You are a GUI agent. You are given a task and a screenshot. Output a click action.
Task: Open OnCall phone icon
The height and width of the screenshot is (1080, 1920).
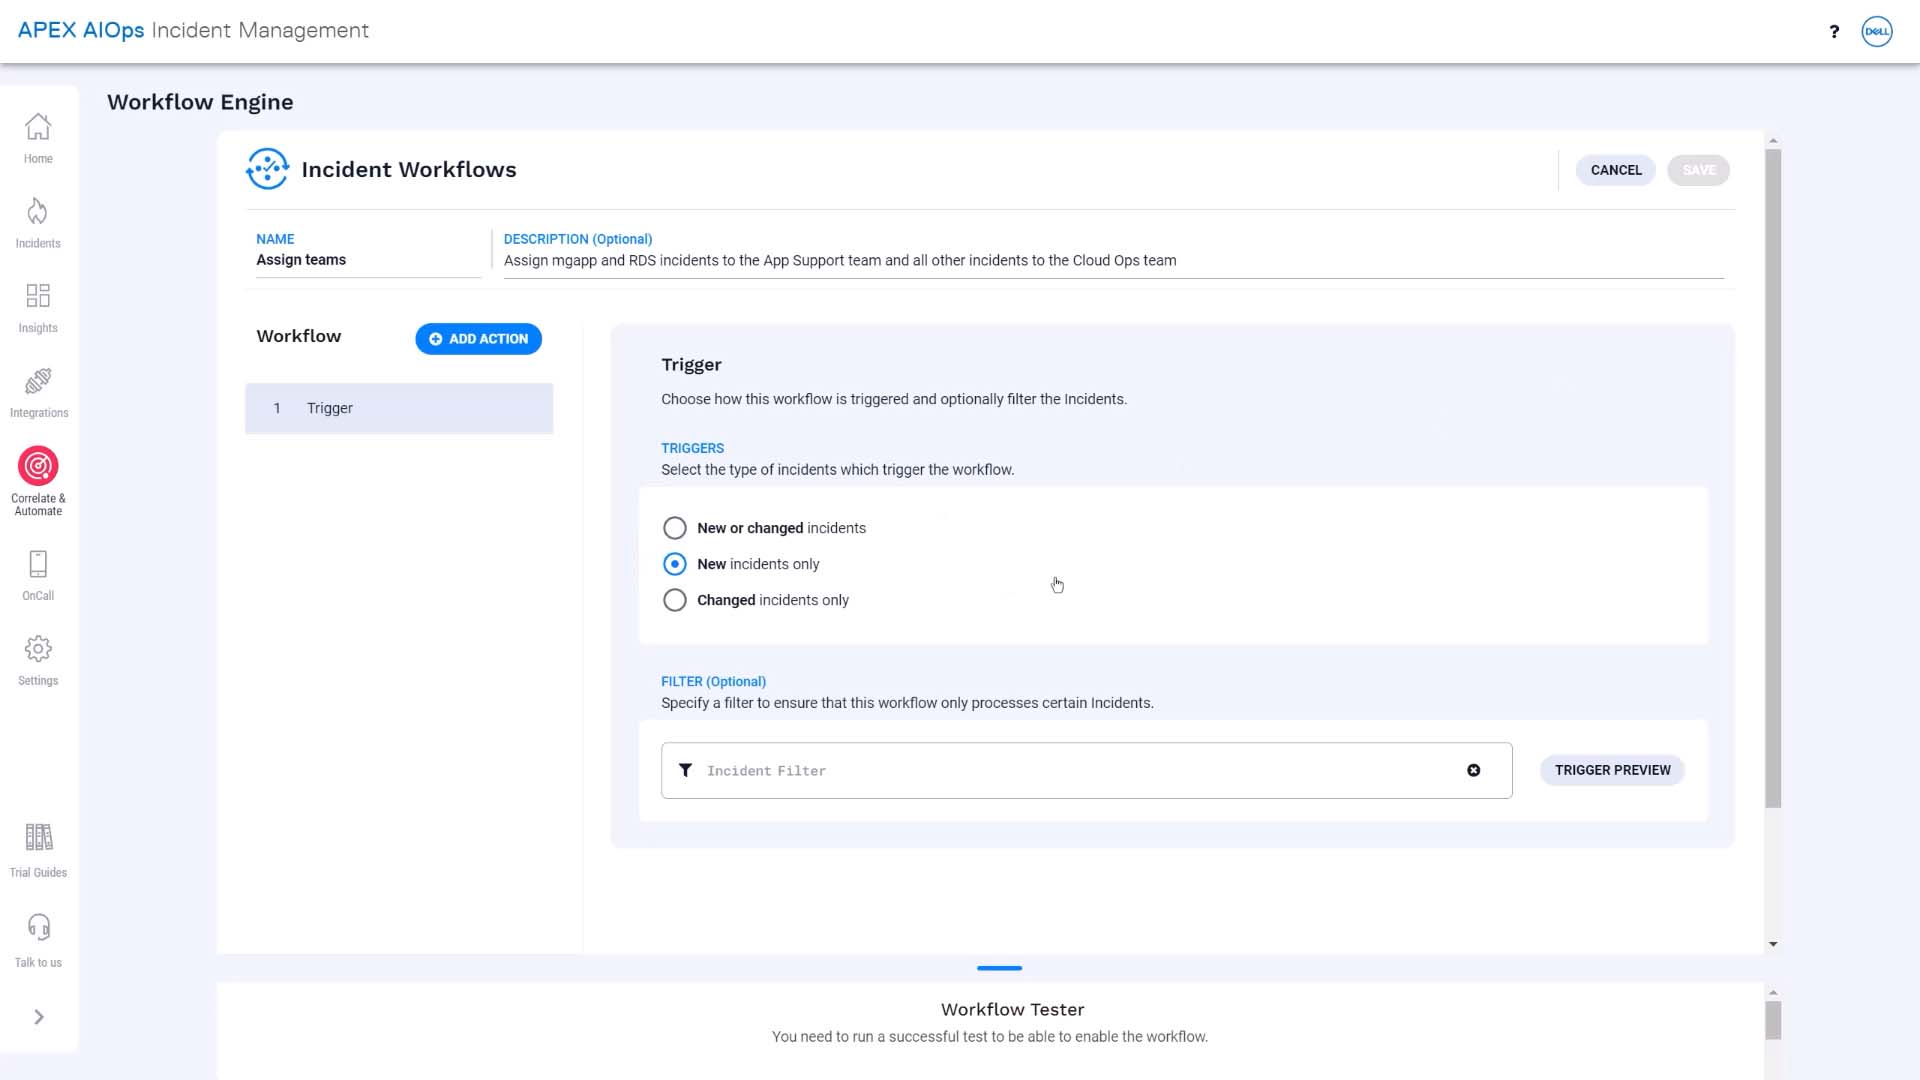click(38, 564)
